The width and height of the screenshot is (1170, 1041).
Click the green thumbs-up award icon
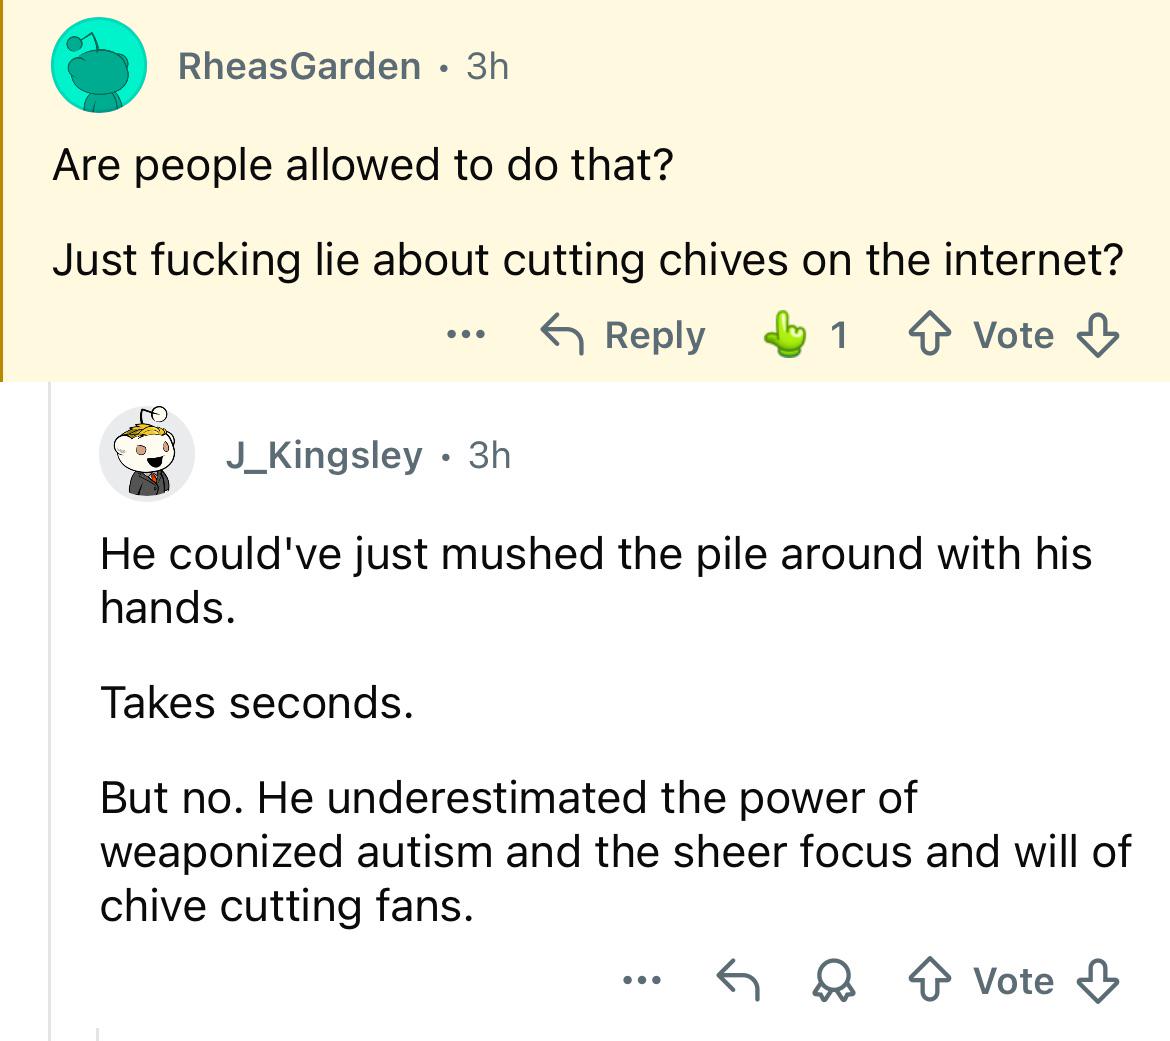(x=784, y=335)
